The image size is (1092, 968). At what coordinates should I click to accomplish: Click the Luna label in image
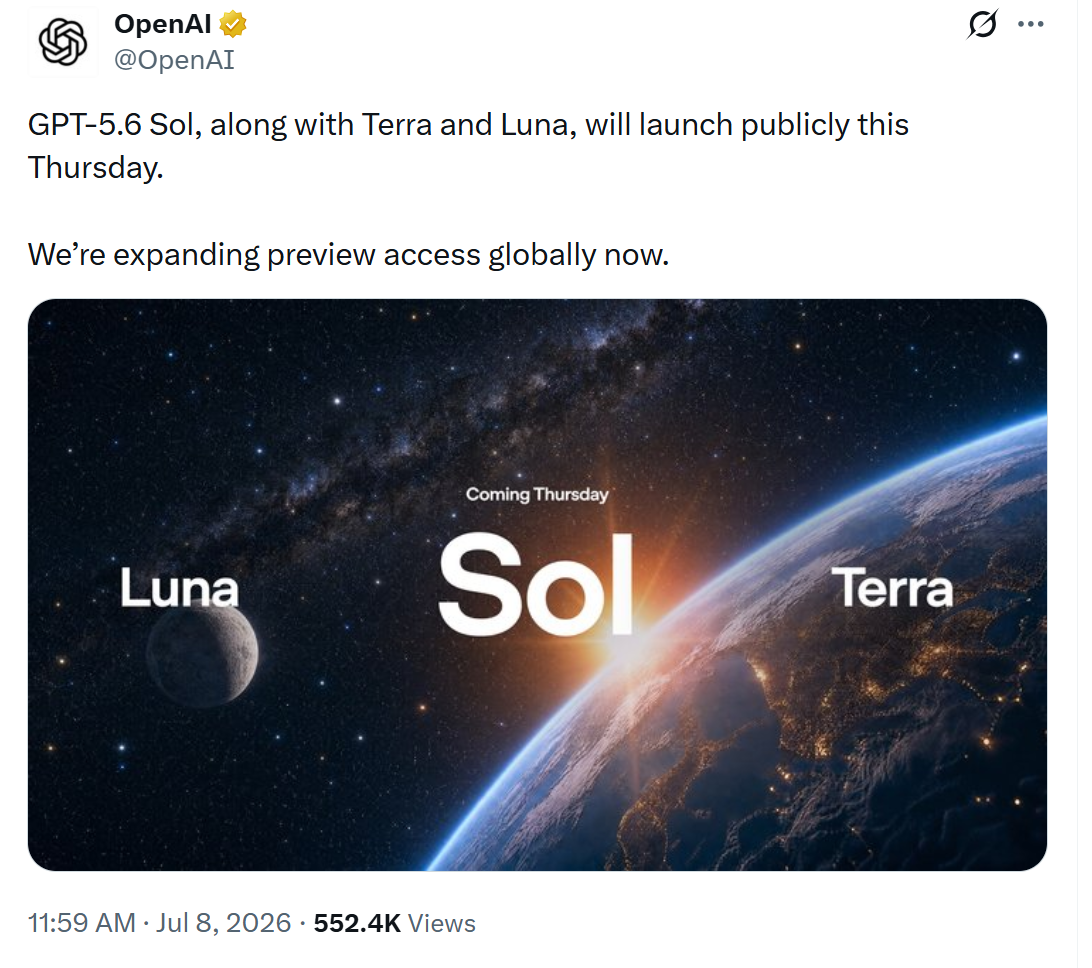[179, 587]
